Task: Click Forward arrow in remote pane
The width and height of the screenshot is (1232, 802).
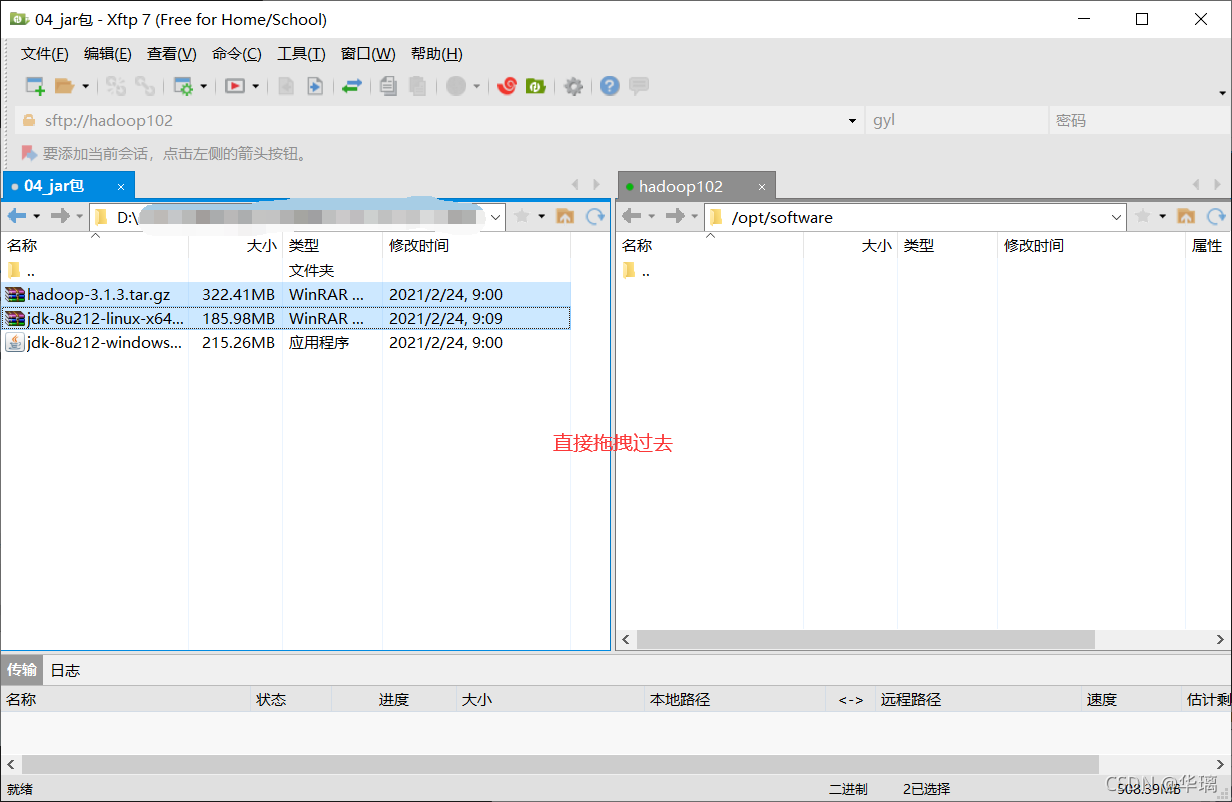Action: [674, 216]
